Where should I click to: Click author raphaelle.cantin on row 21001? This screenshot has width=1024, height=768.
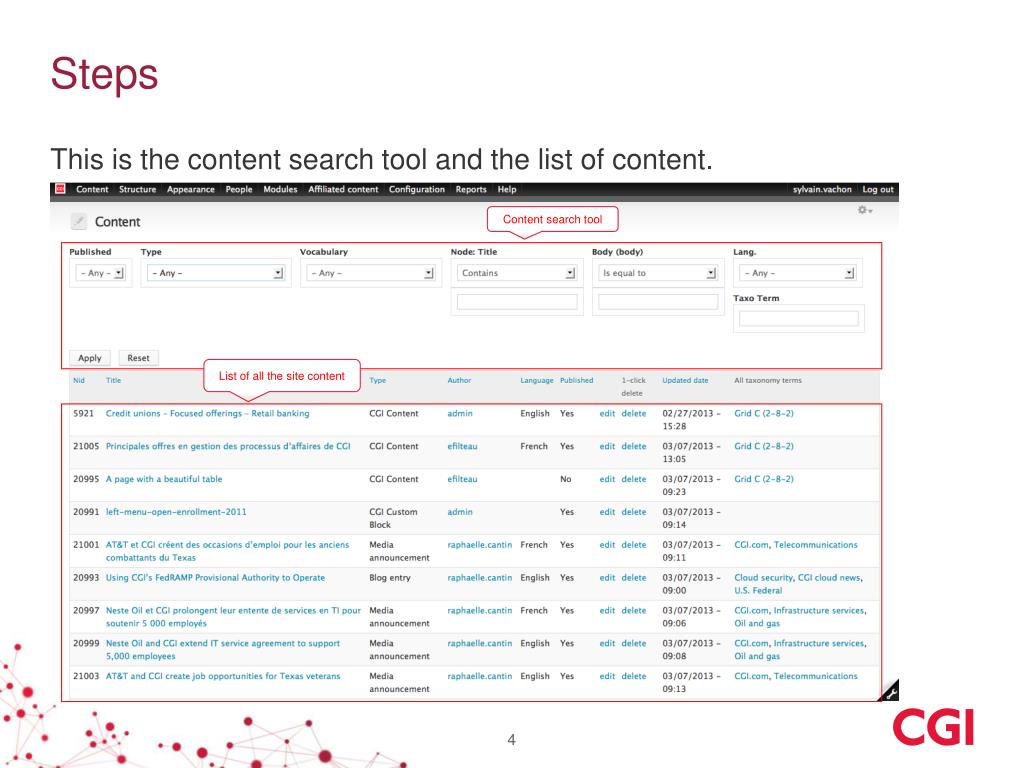coord(479,545)
